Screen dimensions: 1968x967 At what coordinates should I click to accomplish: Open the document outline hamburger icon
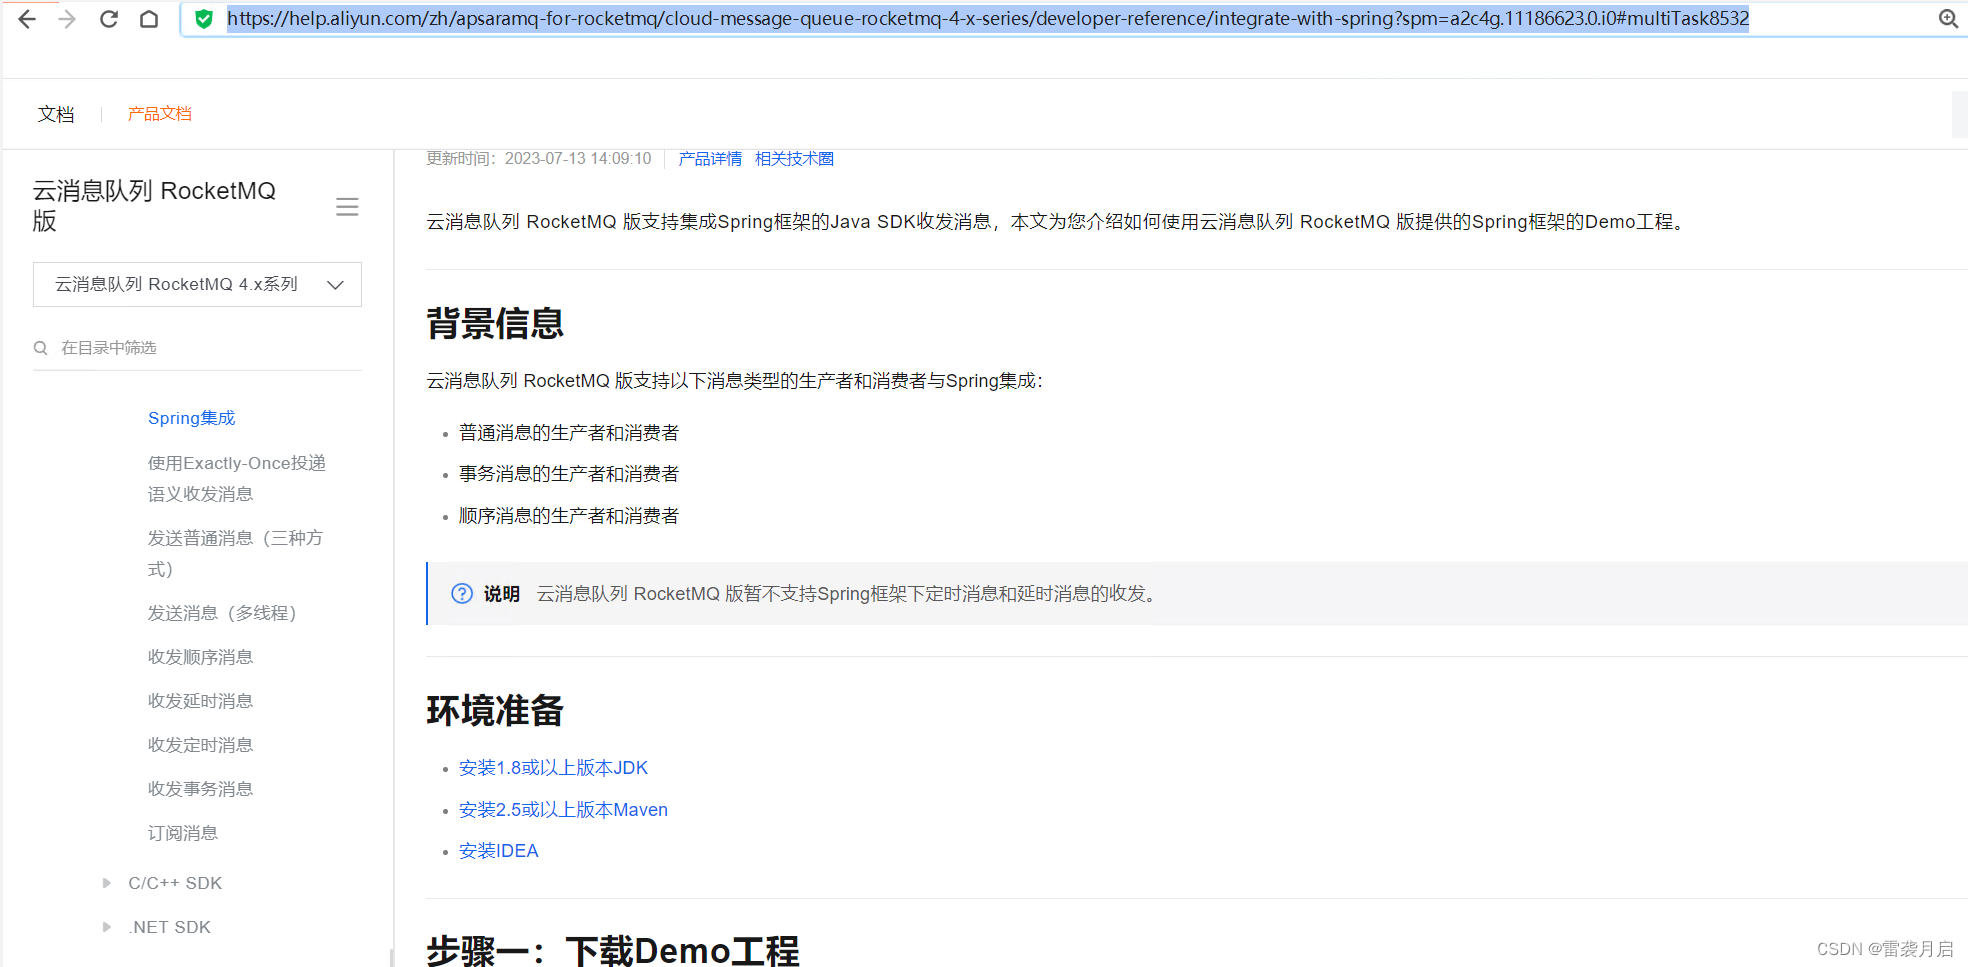pos(347,206)
